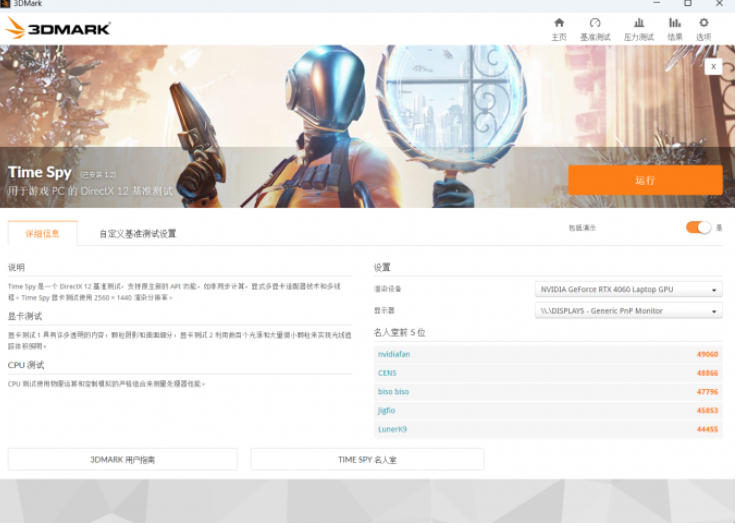Open the 选项 options gear icon

[704, 28]
